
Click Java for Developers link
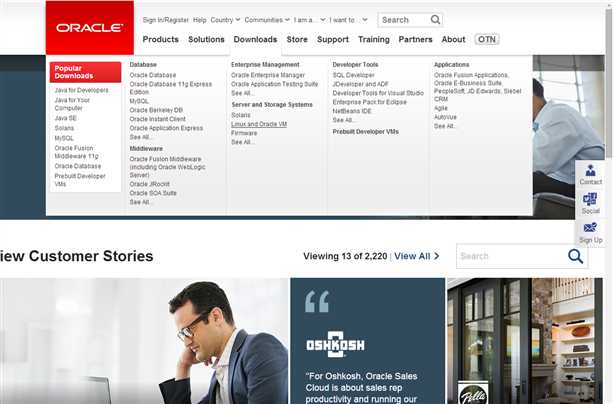point(81,90)
